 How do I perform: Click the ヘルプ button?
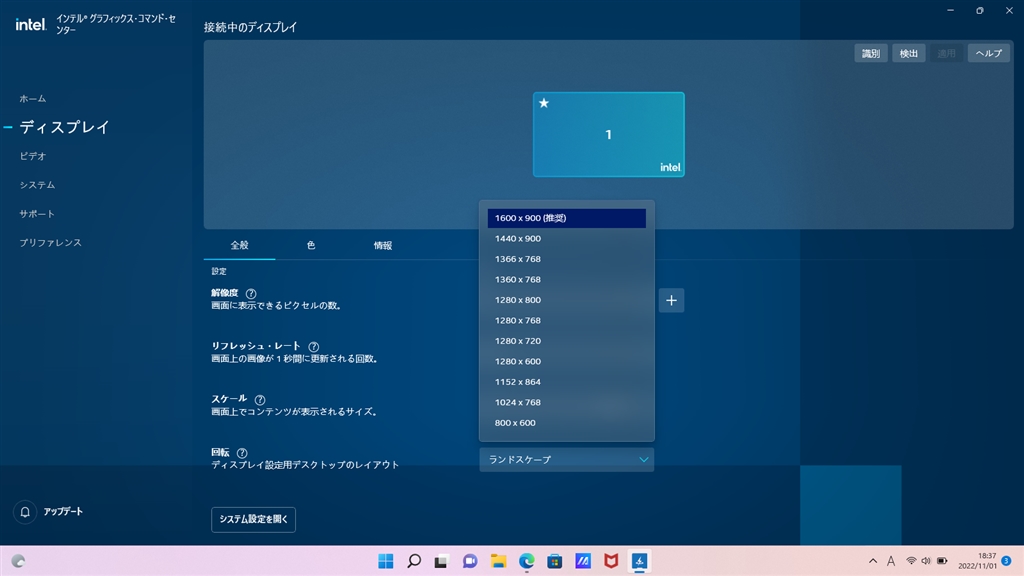(989, 54)
